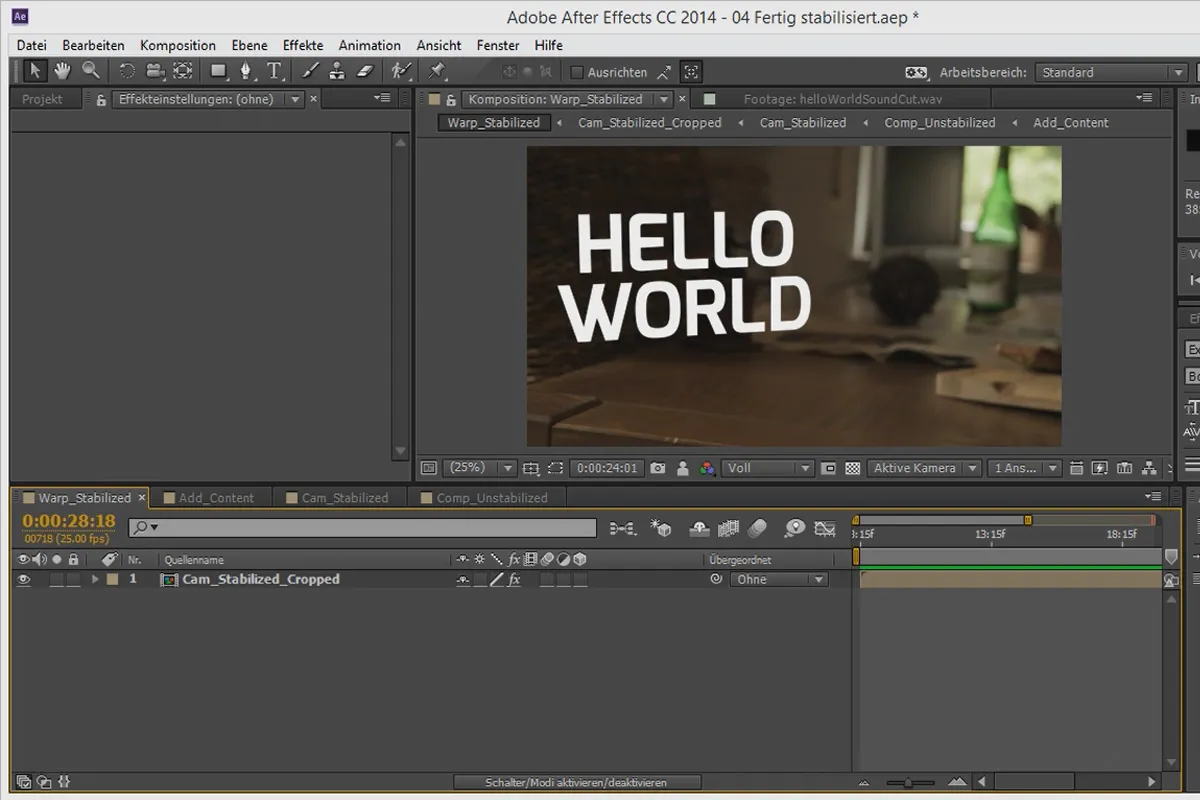Image resolution: width=1200 pixels, height=800 pixels.
Task: Click Schalter/Modi aktivieren/deaktivieren button
Action: click(576, 782)
